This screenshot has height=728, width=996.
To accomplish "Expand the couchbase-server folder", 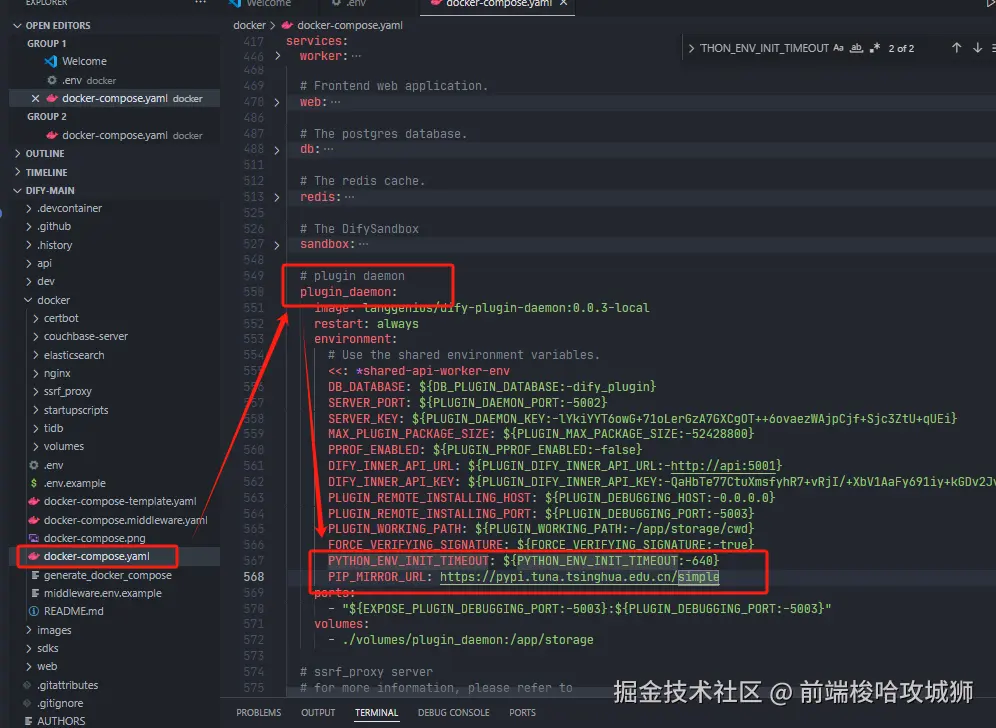I will 36,337.
